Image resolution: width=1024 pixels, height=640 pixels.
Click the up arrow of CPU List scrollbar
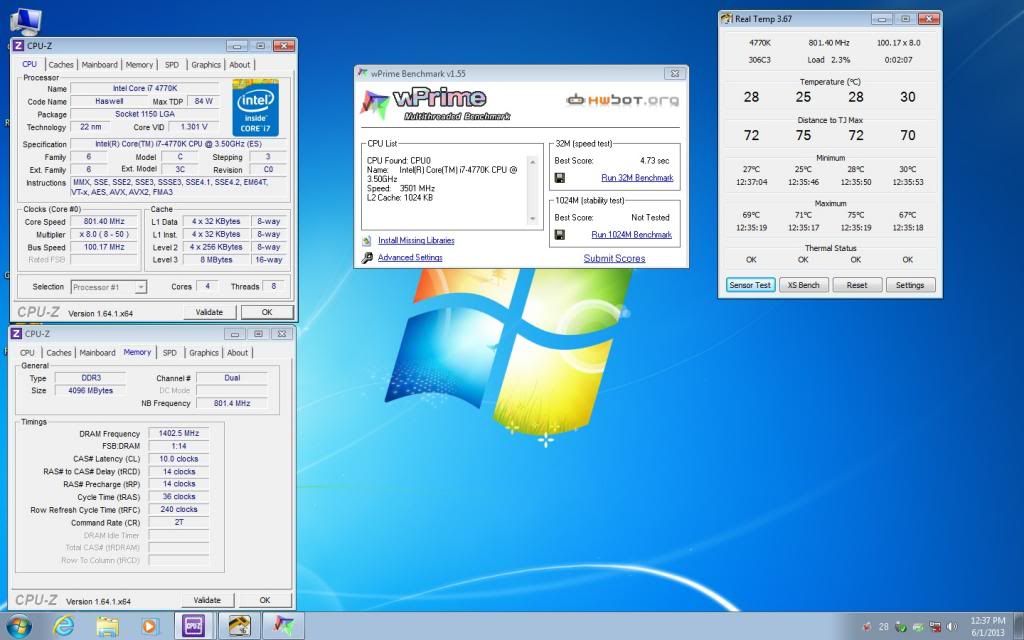(533, 162)
